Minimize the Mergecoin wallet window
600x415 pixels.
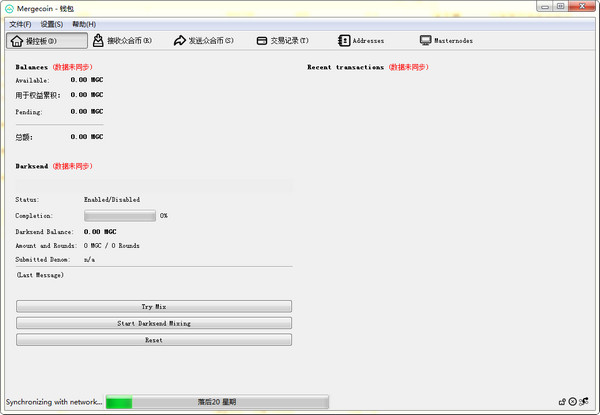tap(545, 6)
